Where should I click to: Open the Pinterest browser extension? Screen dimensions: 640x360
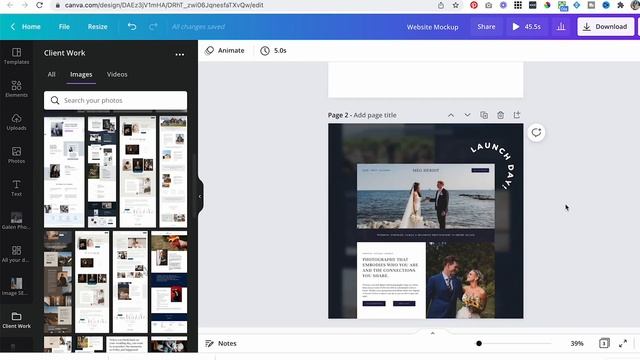pyautogui.click(x=474, y=5)
